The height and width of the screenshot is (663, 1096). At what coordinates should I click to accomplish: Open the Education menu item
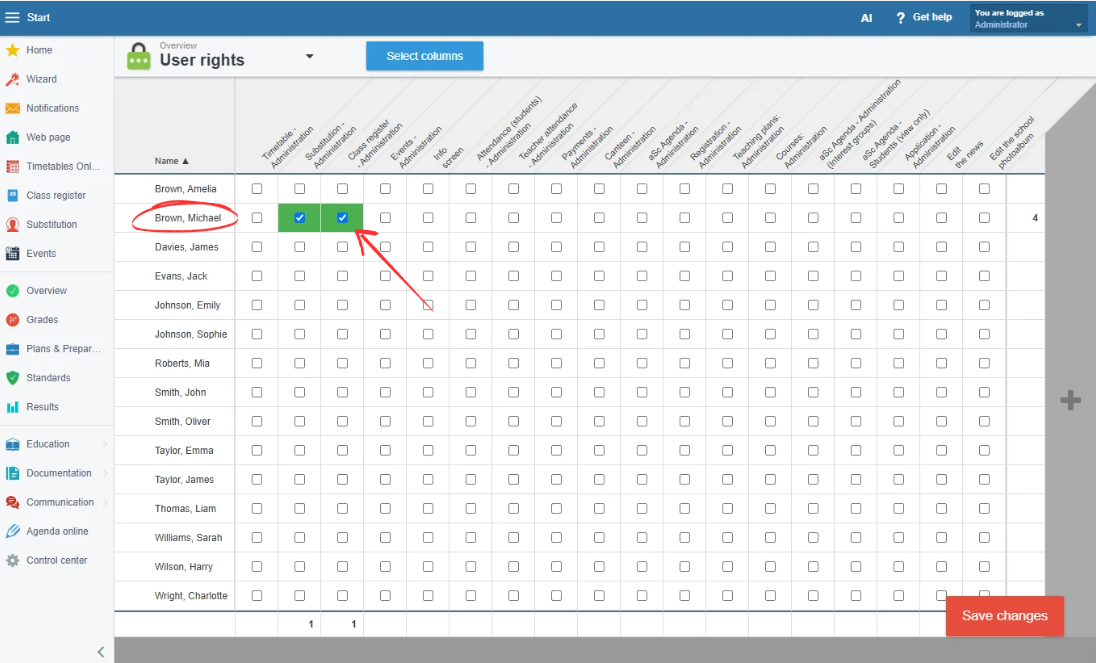pos(48,444)
